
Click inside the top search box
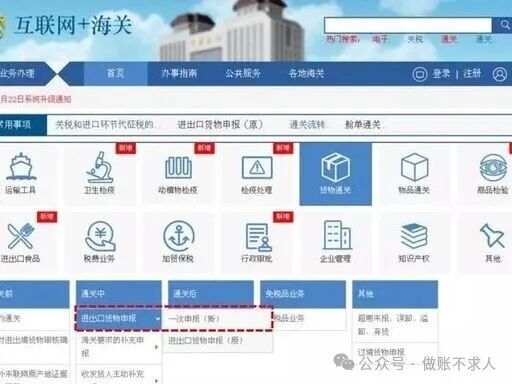point(408,25)
